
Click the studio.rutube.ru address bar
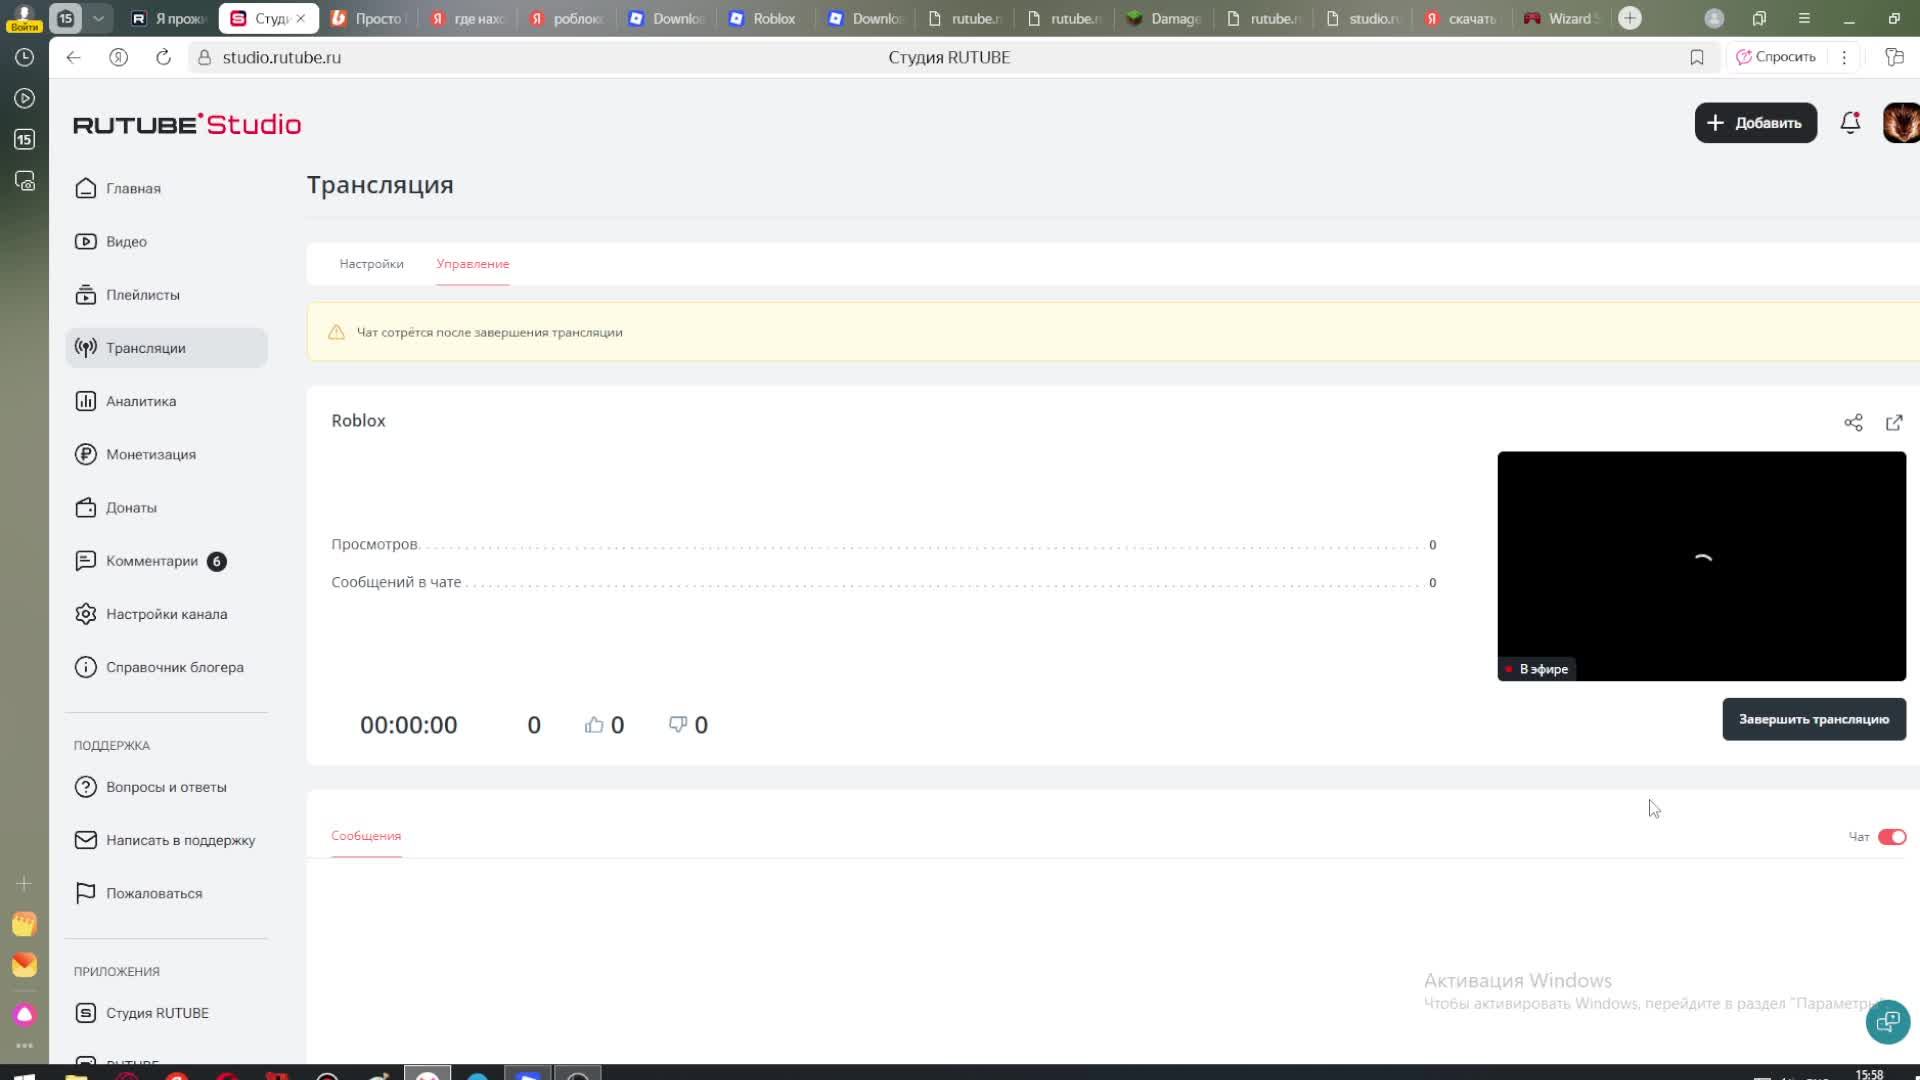point(282,58)
